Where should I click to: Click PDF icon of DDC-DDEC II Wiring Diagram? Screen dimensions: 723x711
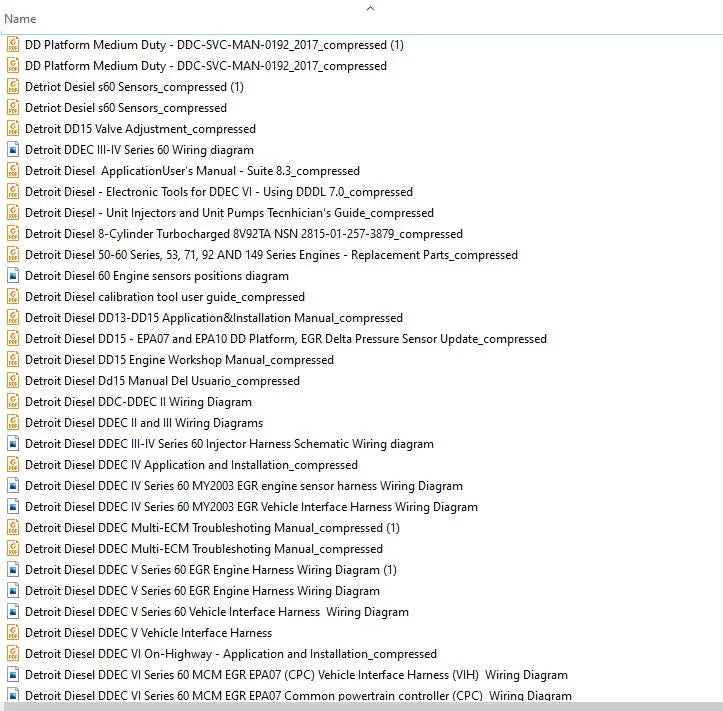pos(13,402)
